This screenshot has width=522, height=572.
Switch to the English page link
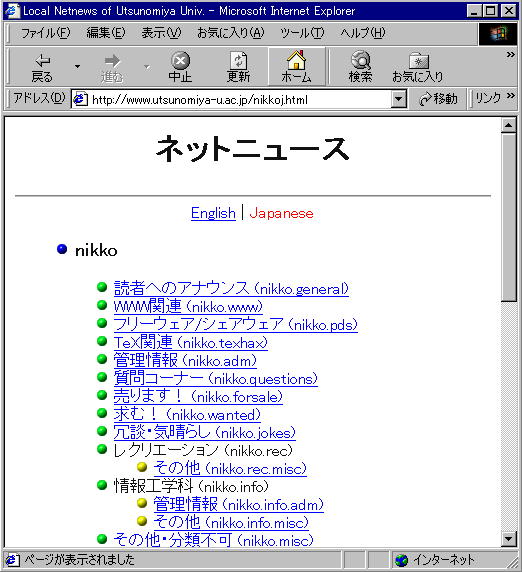213,213
